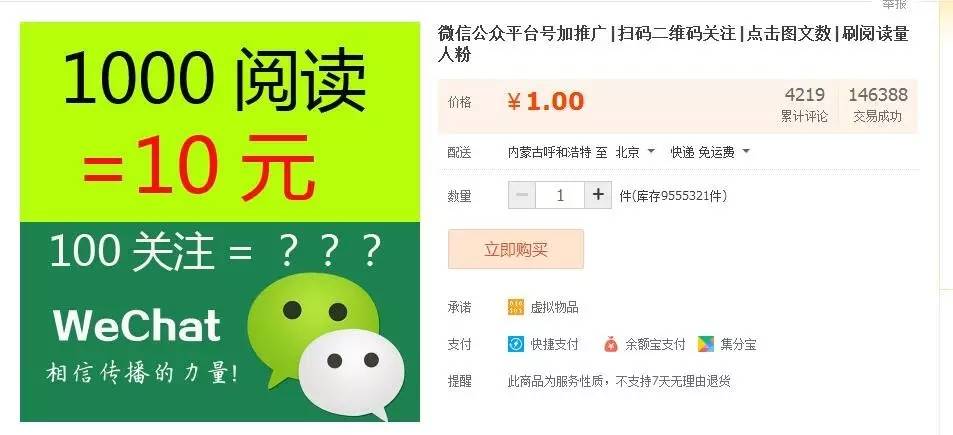This screenshot has width=953, height=435.
Task: Expand the 快递 免运费 shipping dropdown
Action: (x=710, y=152)
